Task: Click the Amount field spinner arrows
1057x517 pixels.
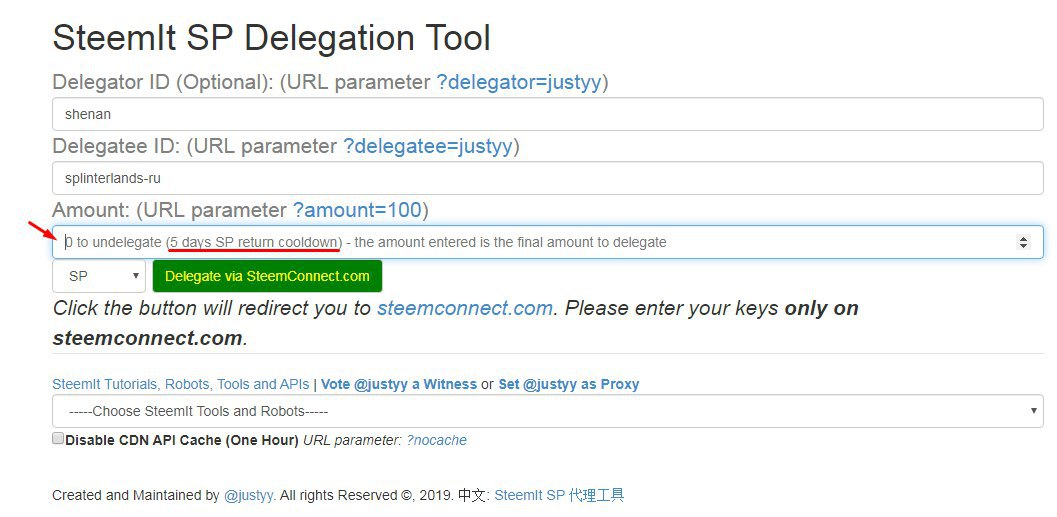Action: [1023, 242]
